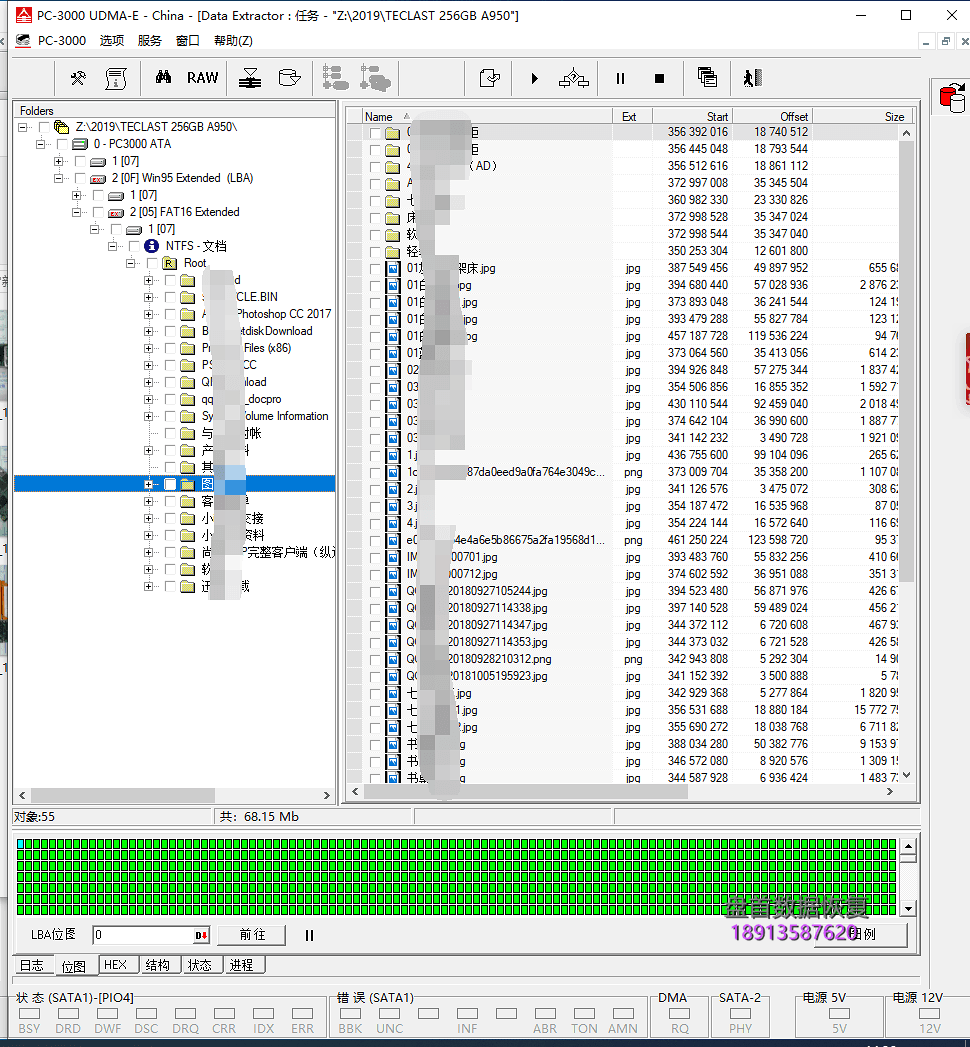This screenshot has height=1047, width=970.
Task: Pause the task using toolbar pause button
Action: [620, 79]
